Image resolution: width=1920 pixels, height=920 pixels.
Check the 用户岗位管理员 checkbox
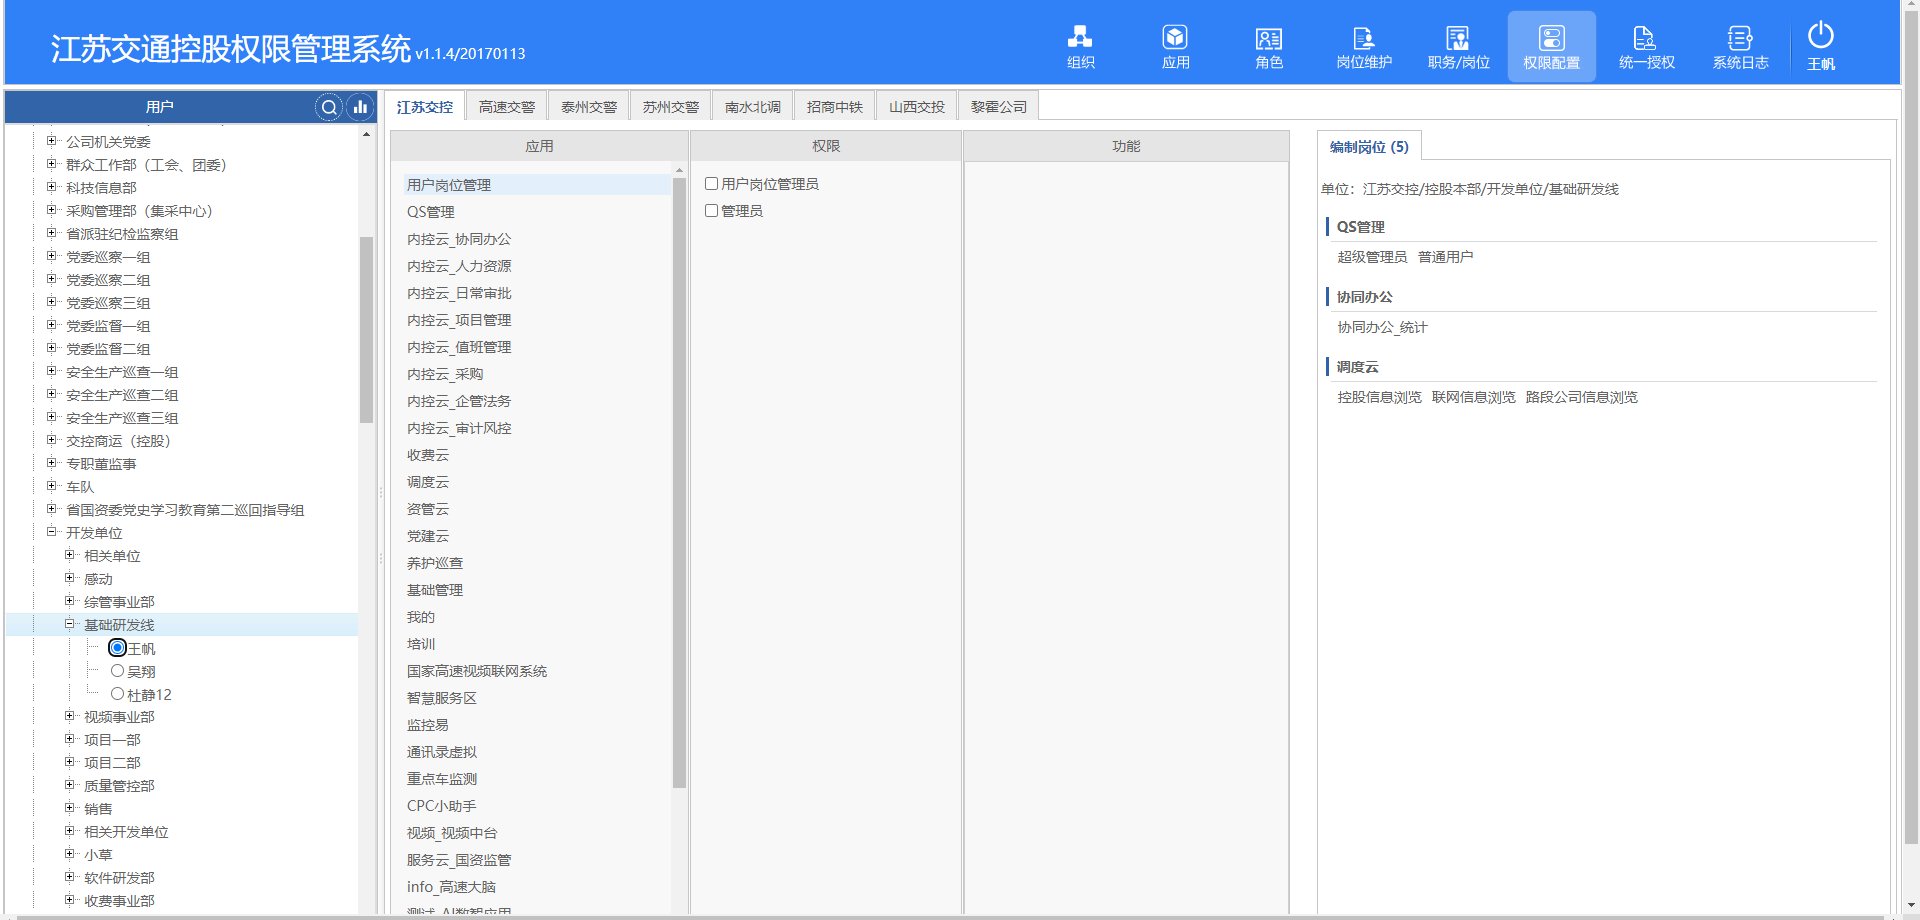click(x=712, y=184)
